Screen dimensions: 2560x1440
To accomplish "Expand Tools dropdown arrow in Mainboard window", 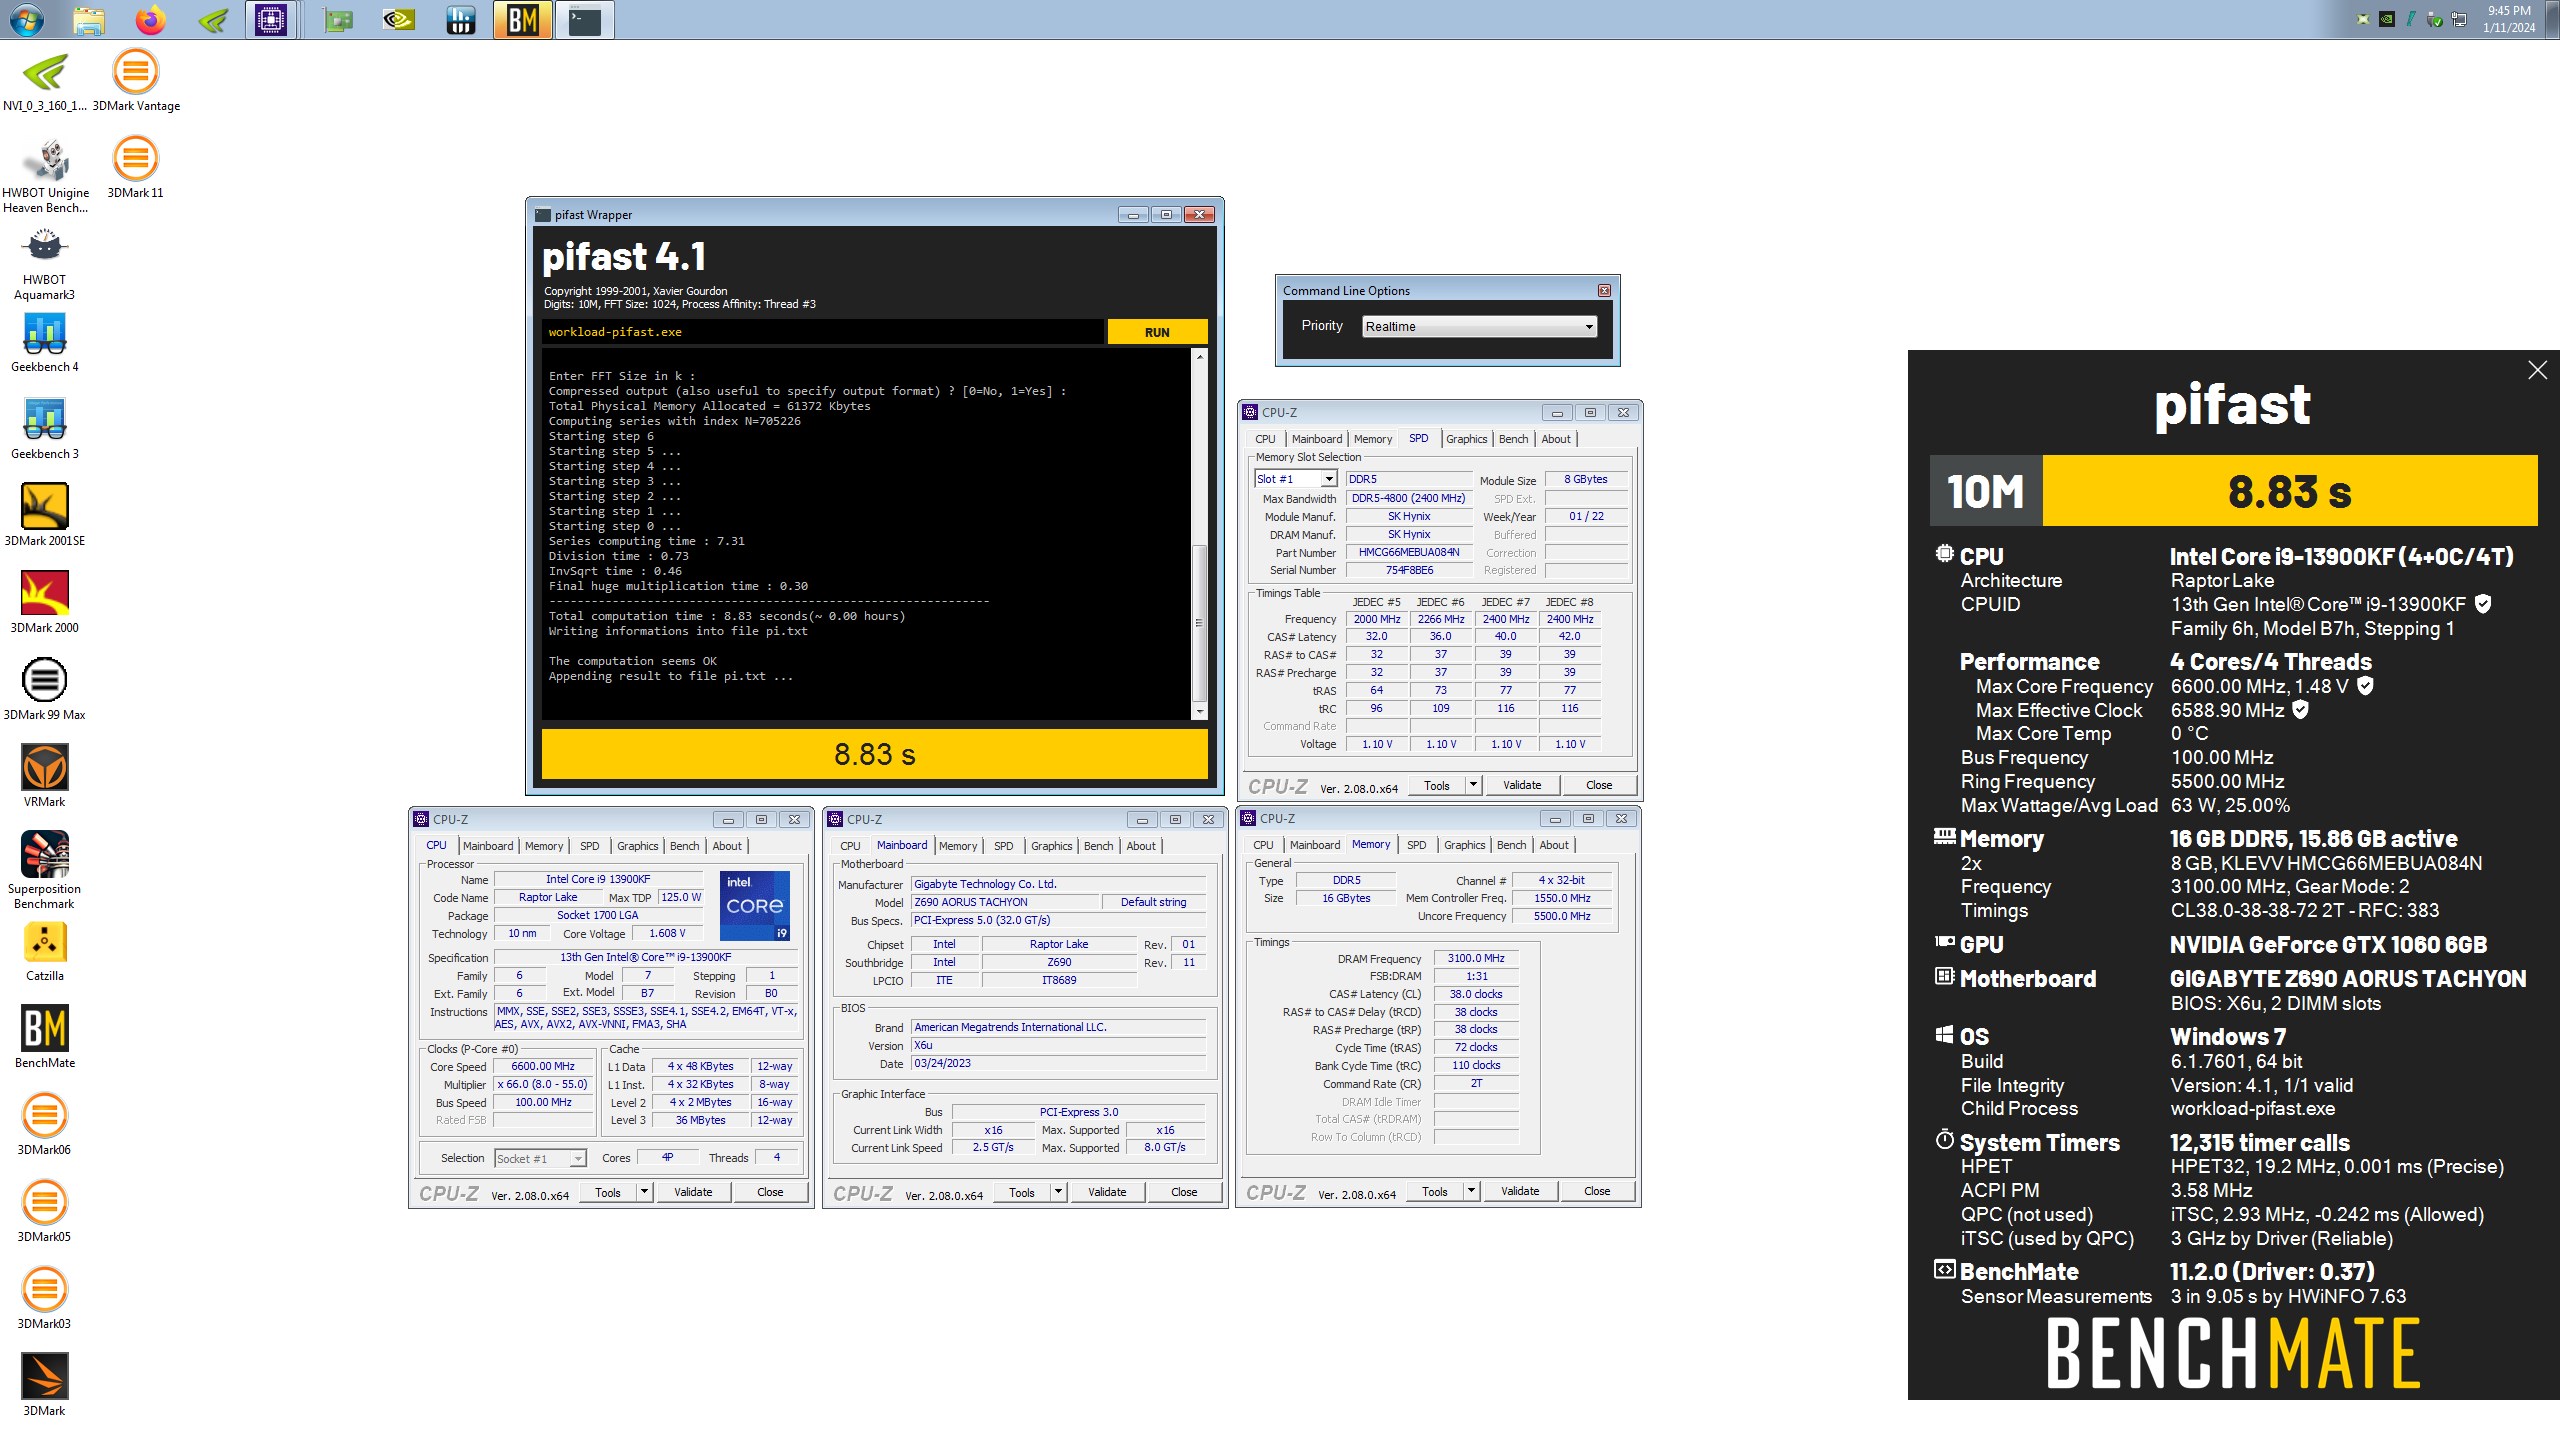I will tap(1058, 1192).
